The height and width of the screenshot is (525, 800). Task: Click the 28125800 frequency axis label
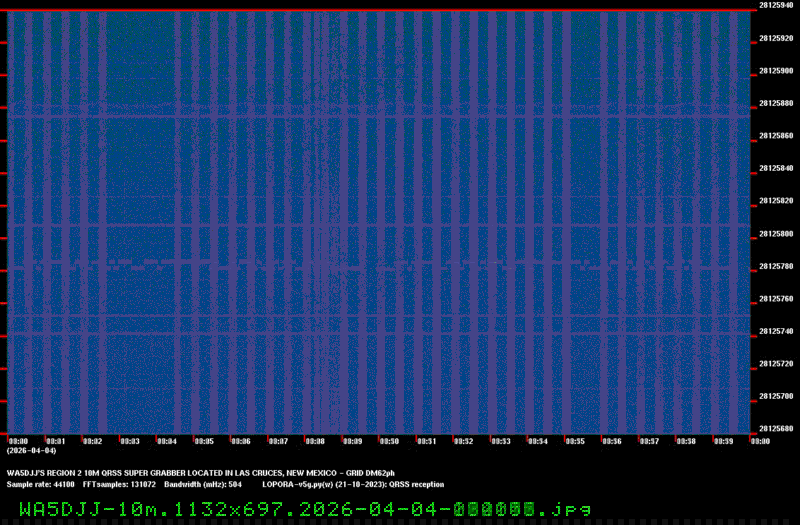[776, 234]
